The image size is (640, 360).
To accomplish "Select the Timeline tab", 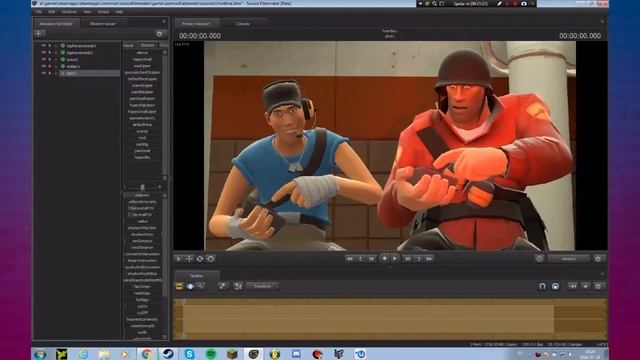I will (196, 276).
